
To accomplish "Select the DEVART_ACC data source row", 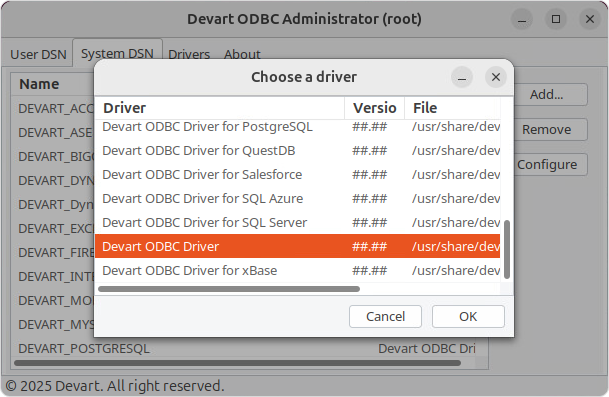I will pos(53,108).
